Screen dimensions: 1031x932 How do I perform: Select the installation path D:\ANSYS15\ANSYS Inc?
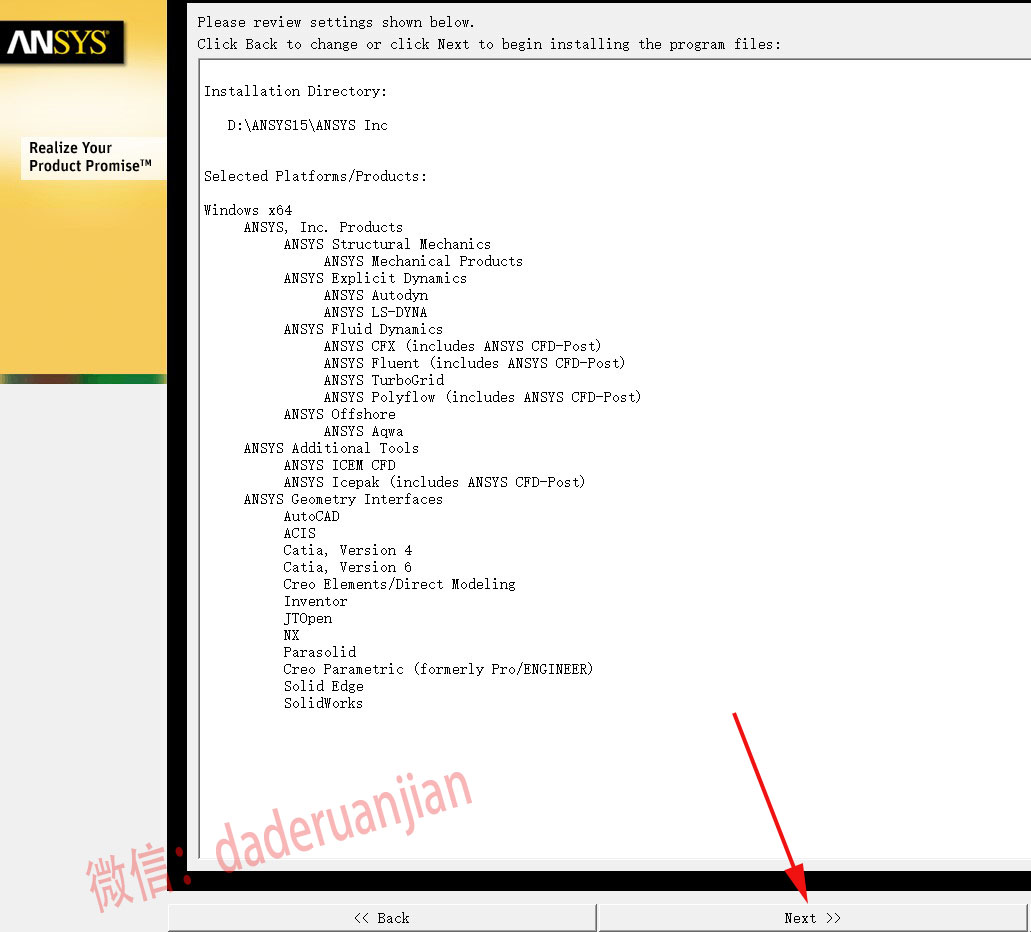[x=307, y=125]
